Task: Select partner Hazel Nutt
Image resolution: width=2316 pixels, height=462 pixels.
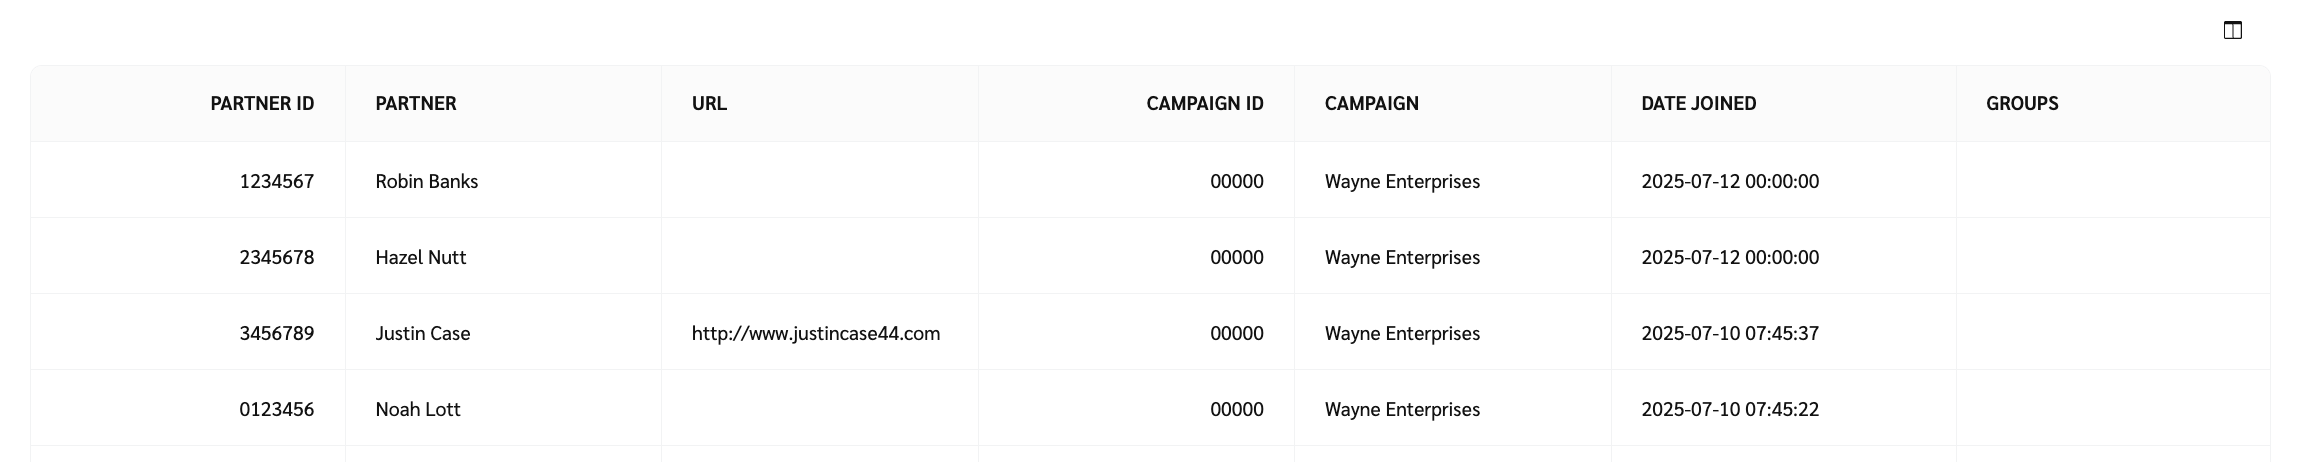Action: [420, 258]
